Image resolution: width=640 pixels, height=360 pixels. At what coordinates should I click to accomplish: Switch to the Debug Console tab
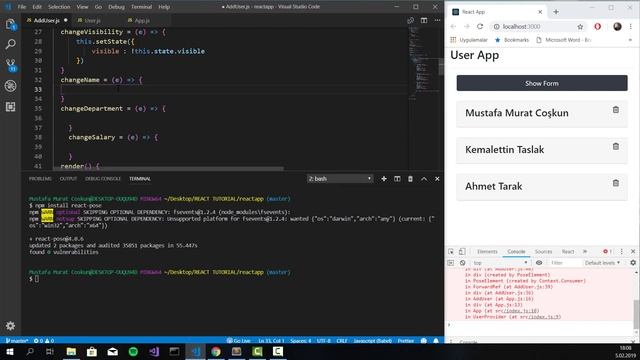103,179
